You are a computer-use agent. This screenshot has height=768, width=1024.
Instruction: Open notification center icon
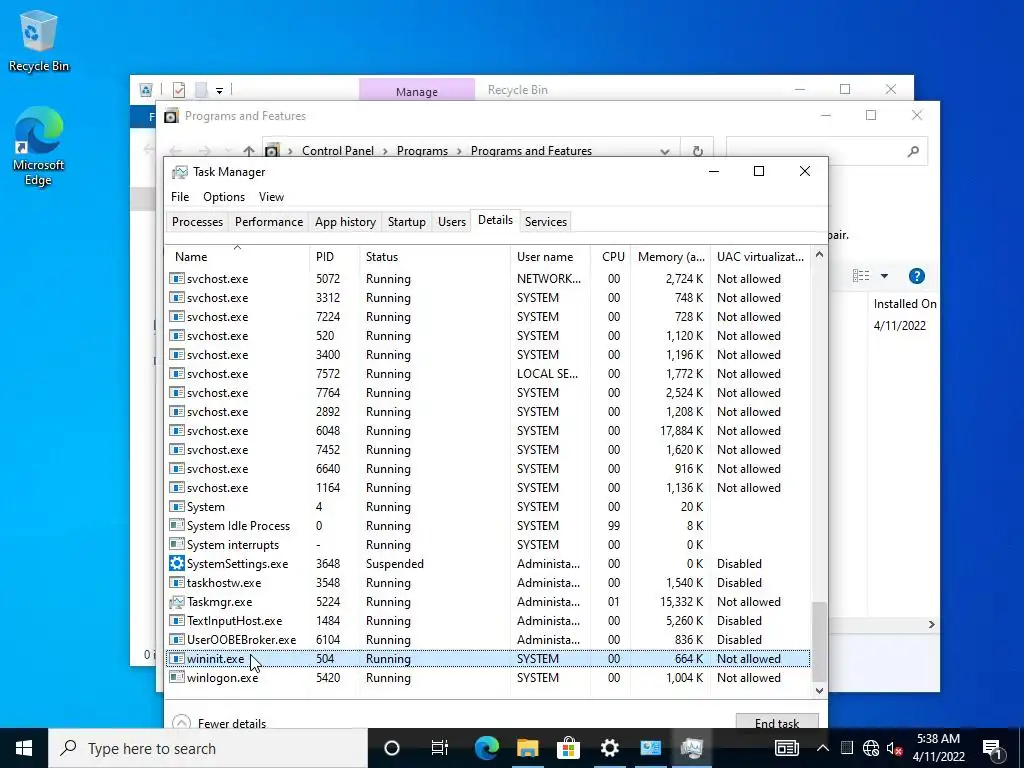pos(993,749)
